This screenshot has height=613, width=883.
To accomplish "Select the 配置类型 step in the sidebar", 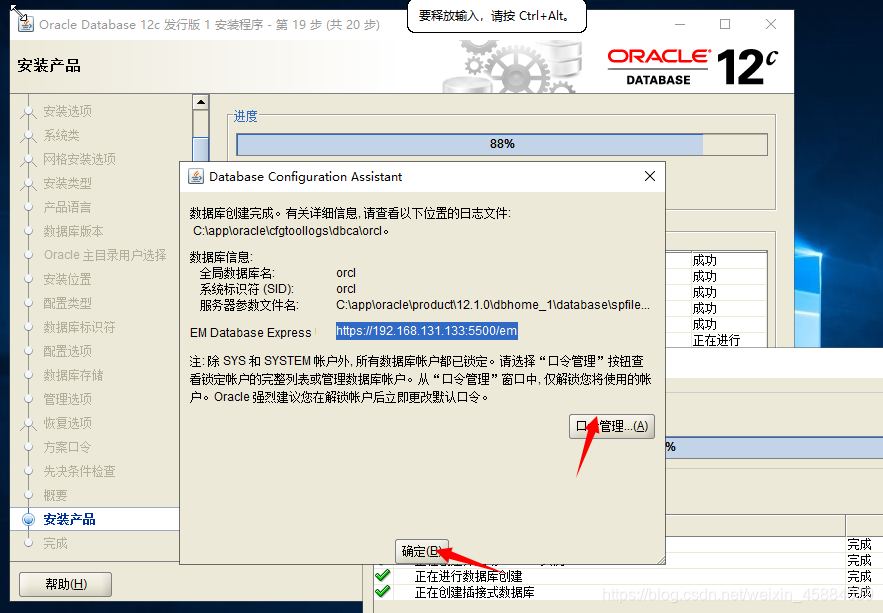I will point(68,303).
